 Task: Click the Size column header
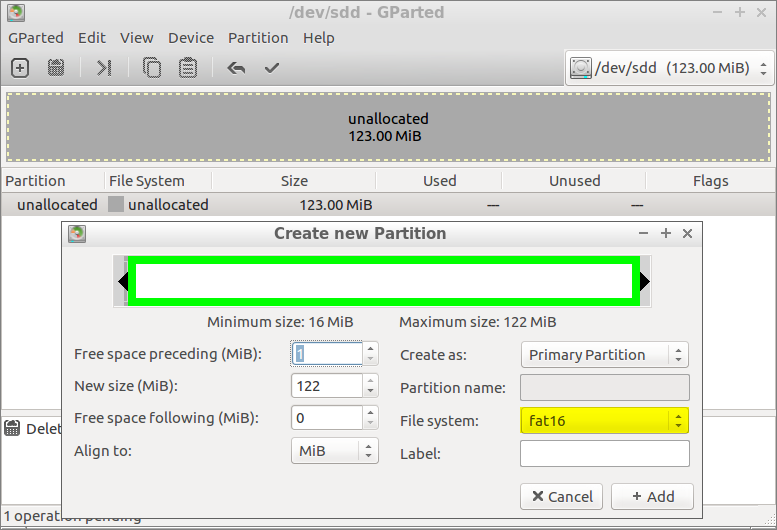294,181
